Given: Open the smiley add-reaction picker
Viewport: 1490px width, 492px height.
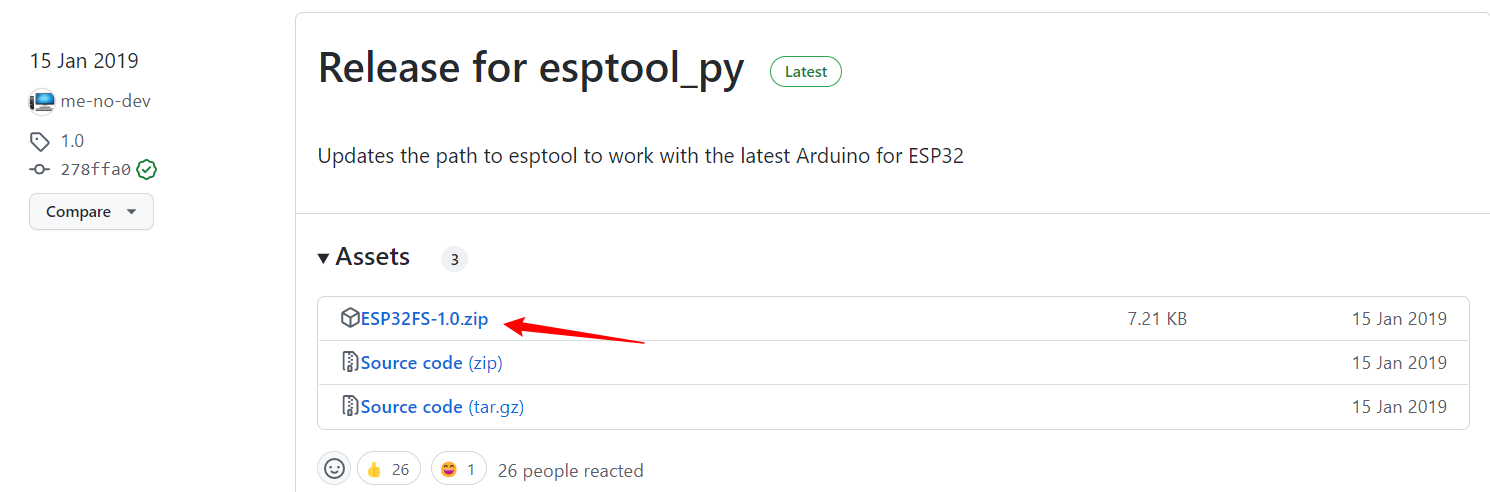Looking at the screenshot, I should pyautogui.click(x=334, y=468).
